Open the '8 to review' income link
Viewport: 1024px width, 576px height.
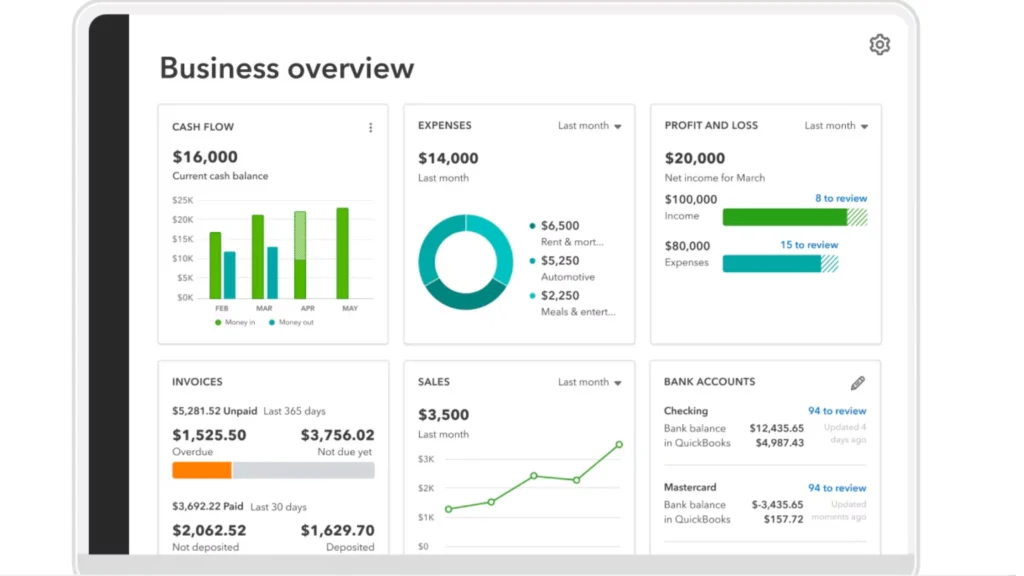tap(840, 199)
